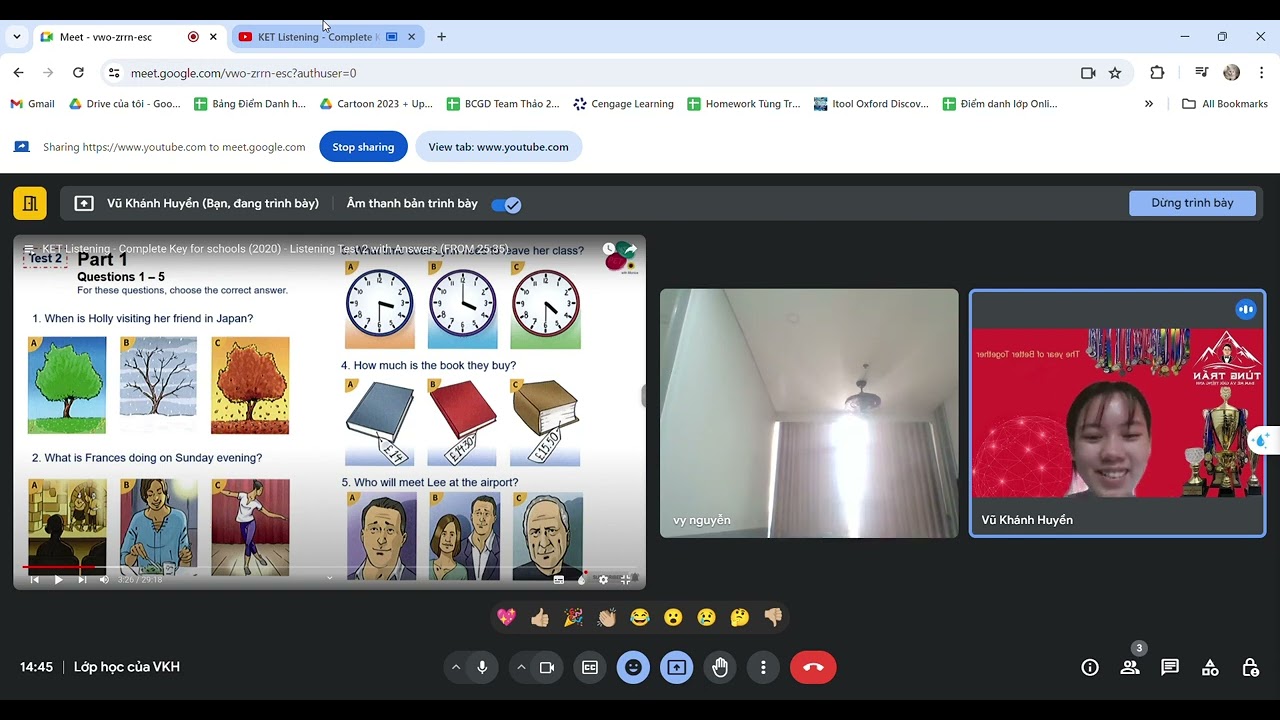Open the YouTube playlist menu icon
This screenshot has width=1280, height=720.
29,249
